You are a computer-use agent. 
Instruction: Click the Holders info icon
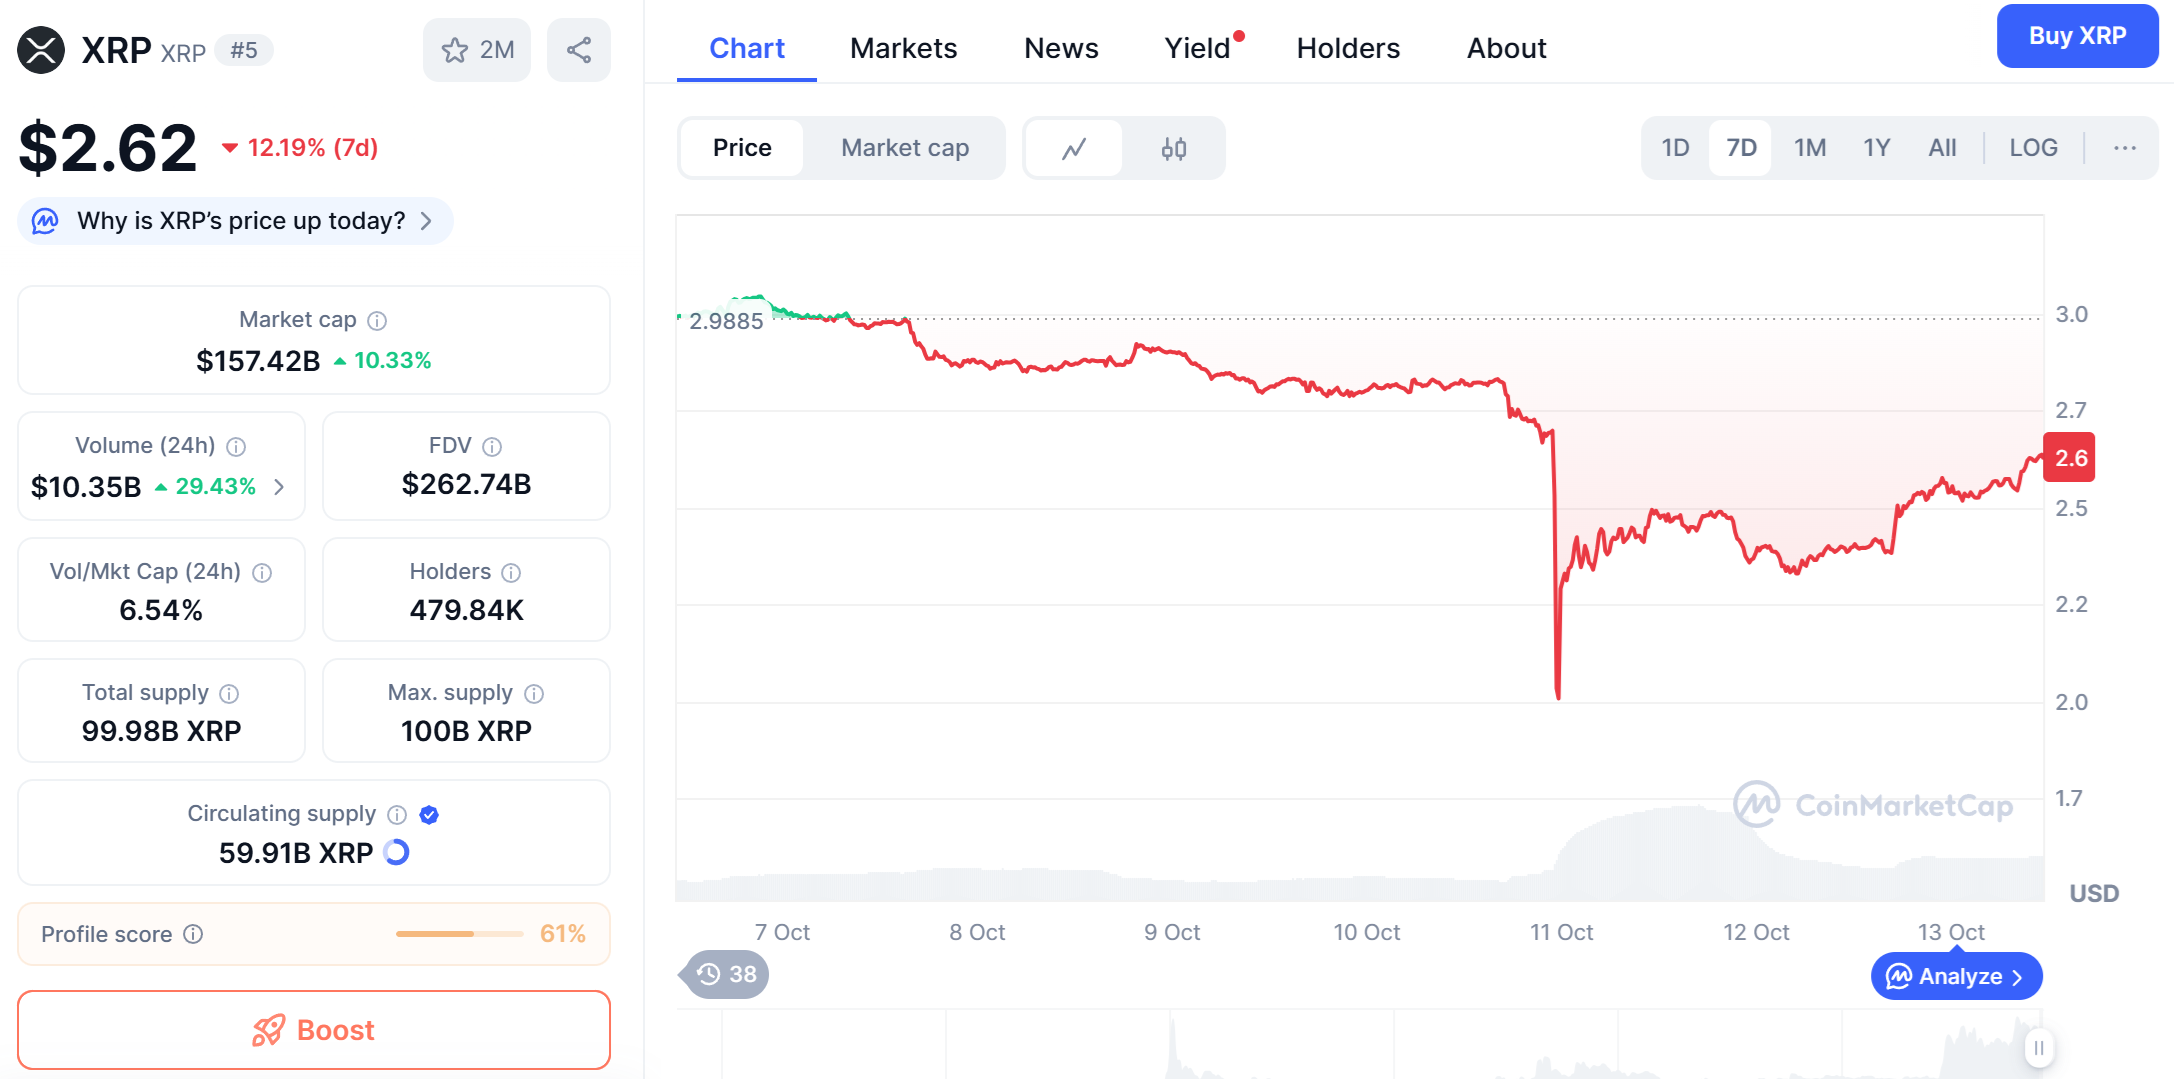click(x=511, y=573)
